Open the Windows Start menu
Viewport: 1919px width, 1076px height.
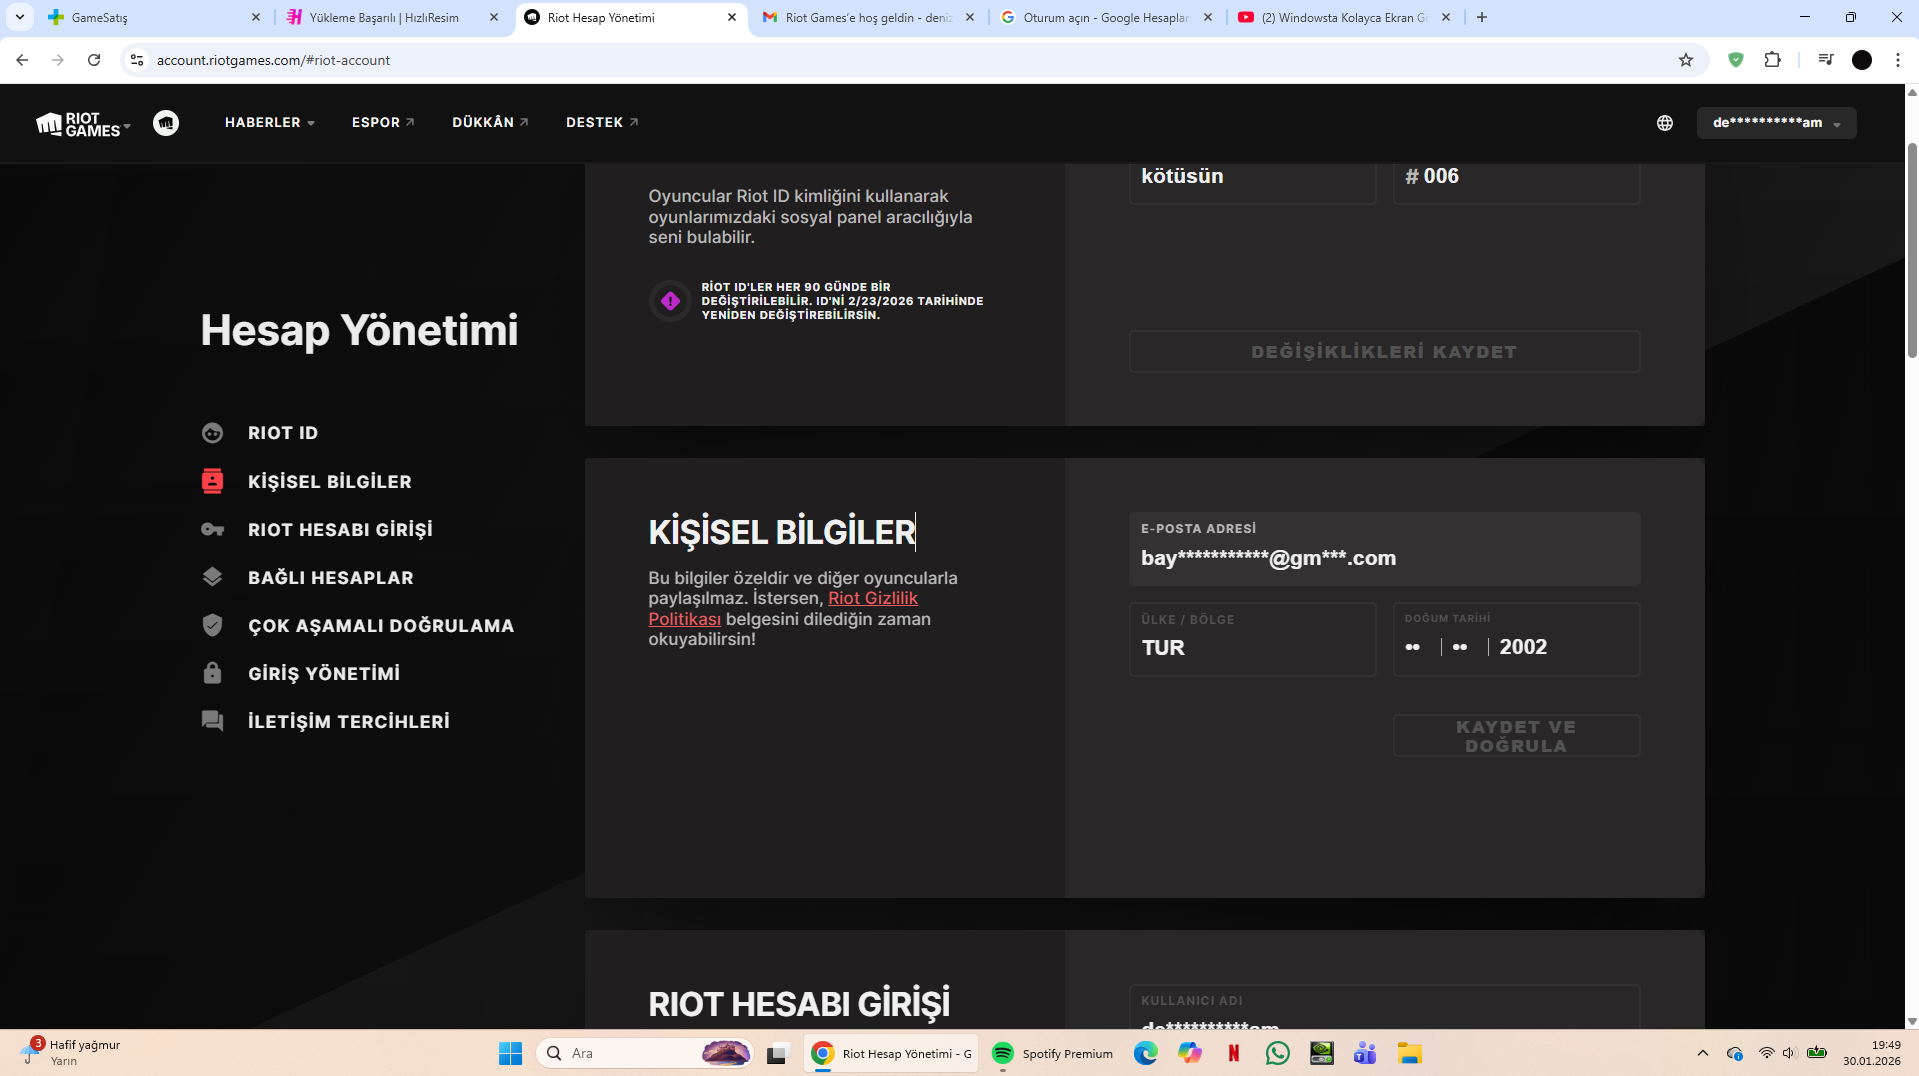click(510, 1053)
